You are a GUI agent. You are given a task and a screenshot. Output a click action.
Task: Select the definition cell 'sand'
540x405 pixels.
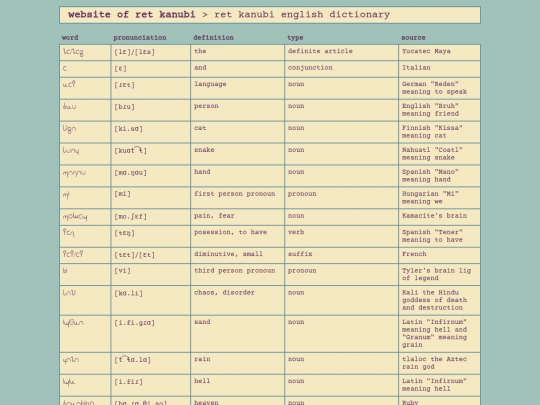click(238, 334)
